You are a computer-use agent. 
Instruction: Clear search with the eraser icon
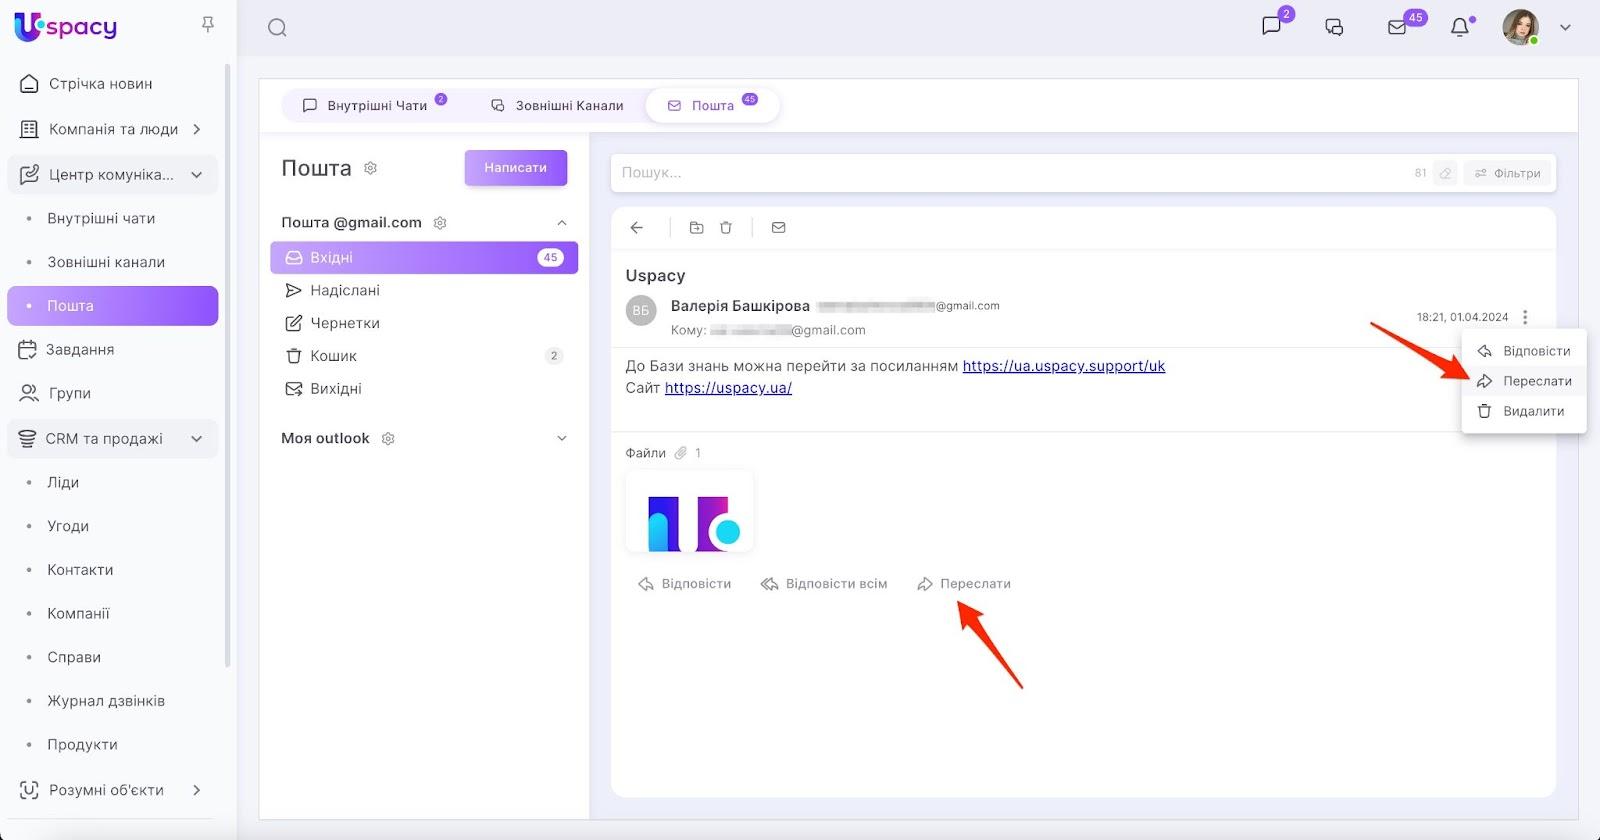coord(1445,173)
